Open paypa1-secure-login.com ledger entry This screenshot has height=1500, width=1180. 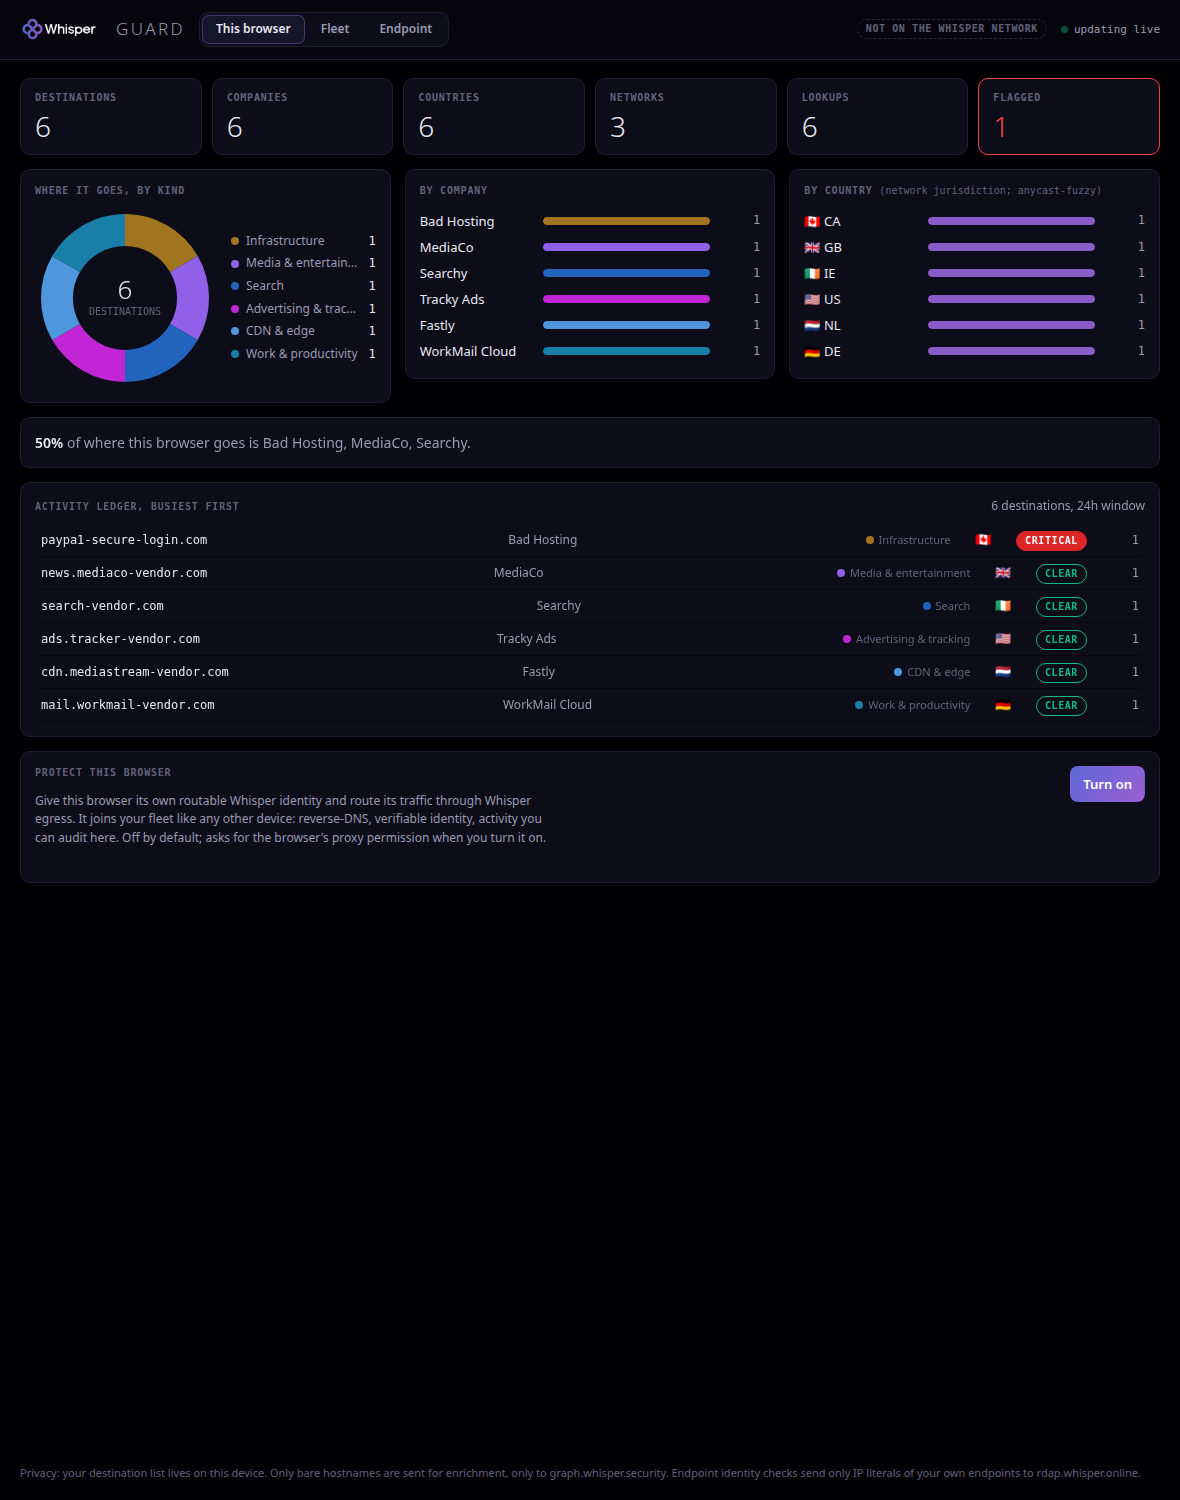coord(590,540)
